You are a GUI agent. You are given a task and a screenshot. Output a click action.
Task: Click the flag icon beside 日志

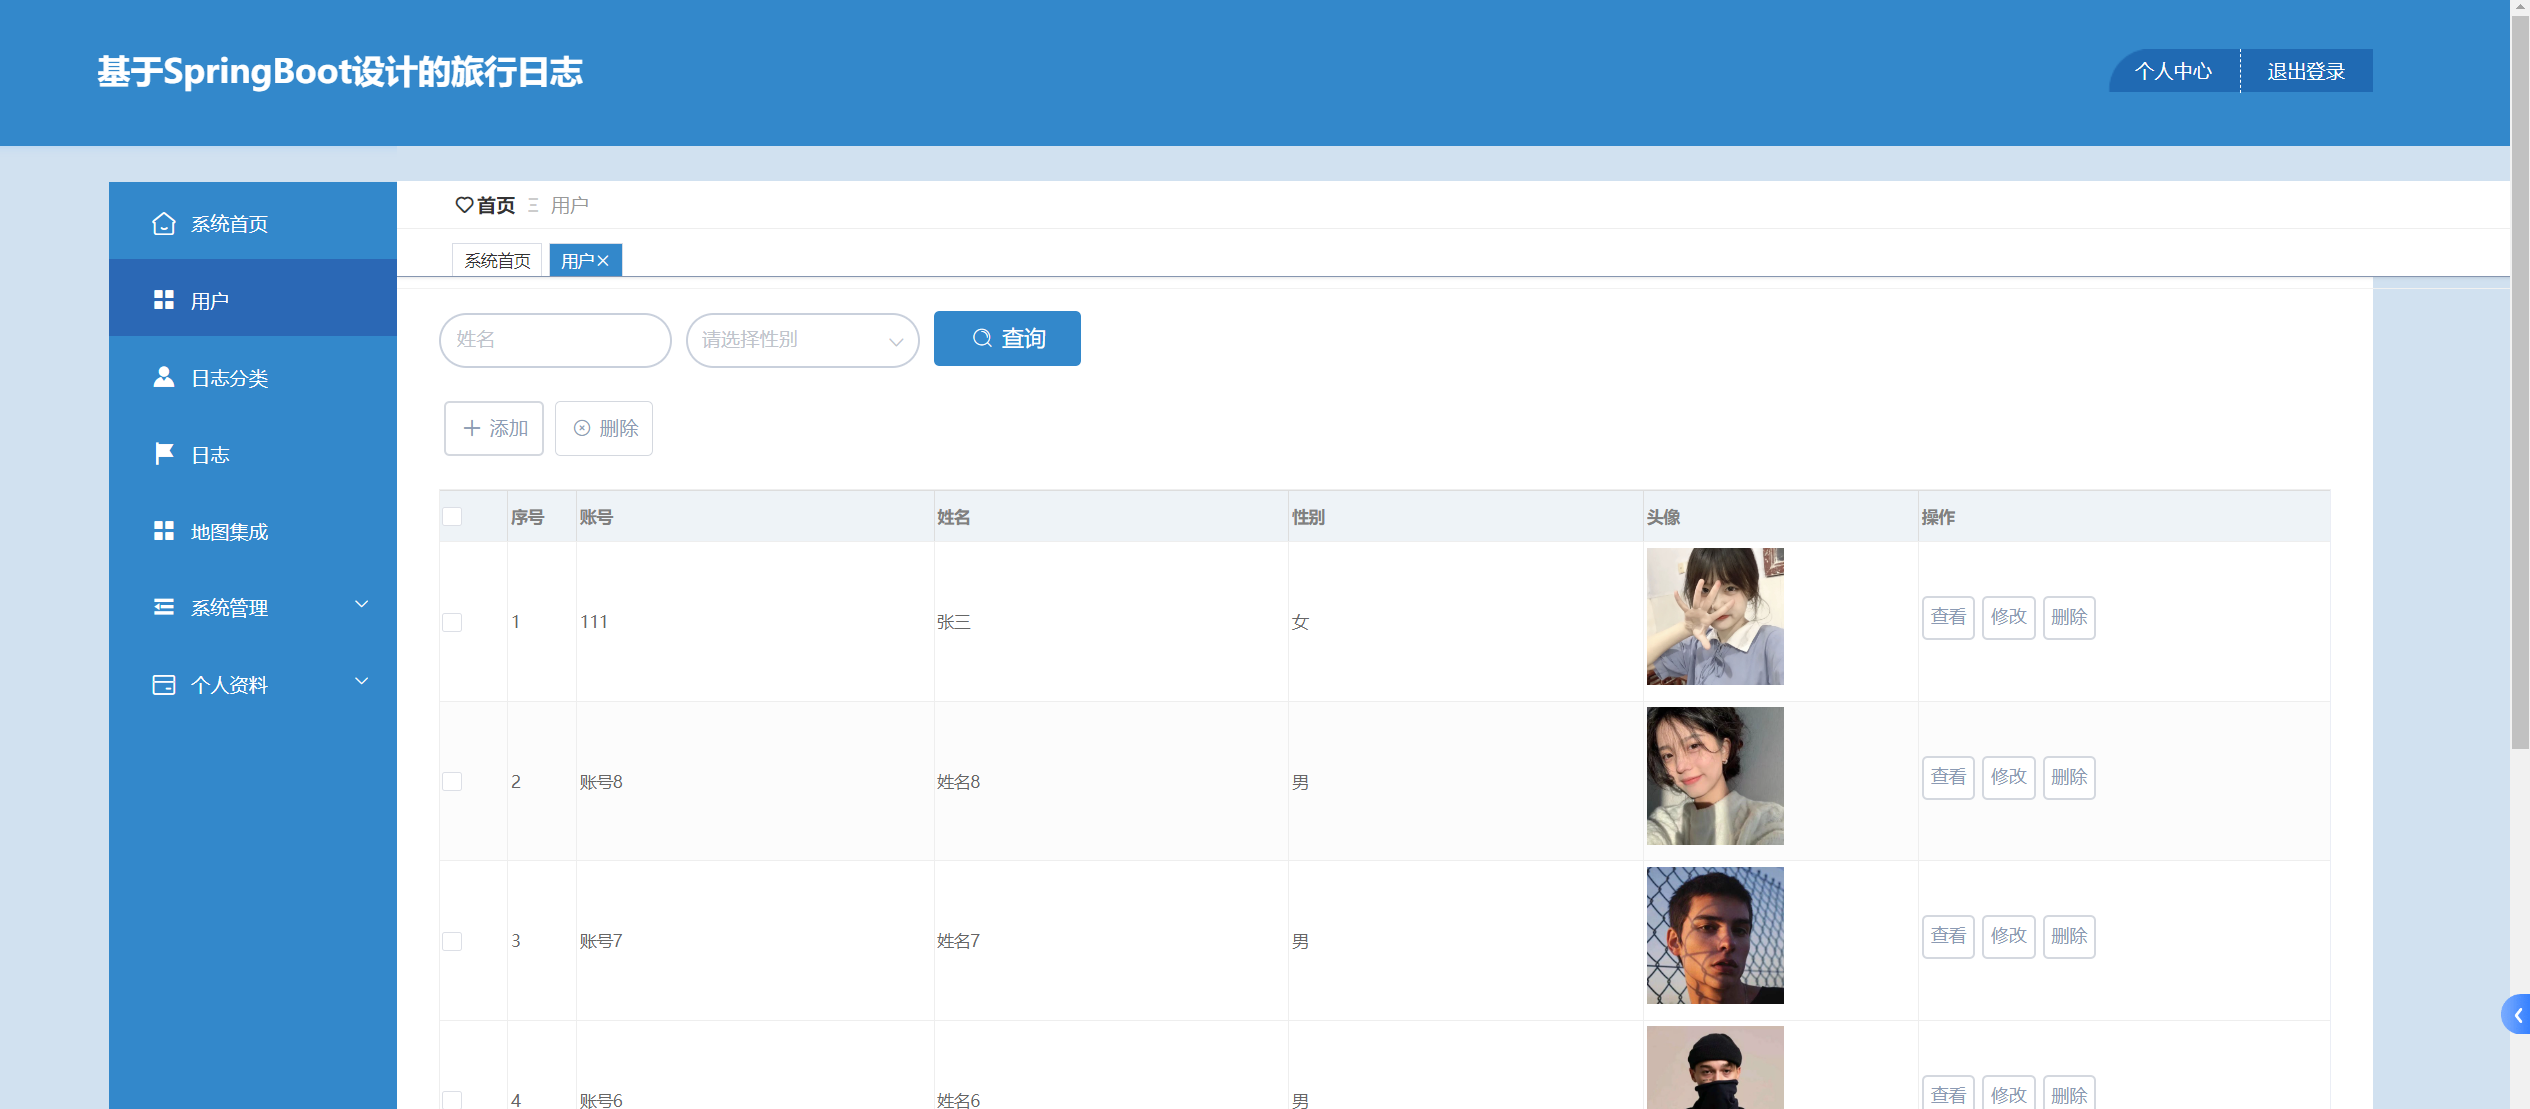click(164, 454)
